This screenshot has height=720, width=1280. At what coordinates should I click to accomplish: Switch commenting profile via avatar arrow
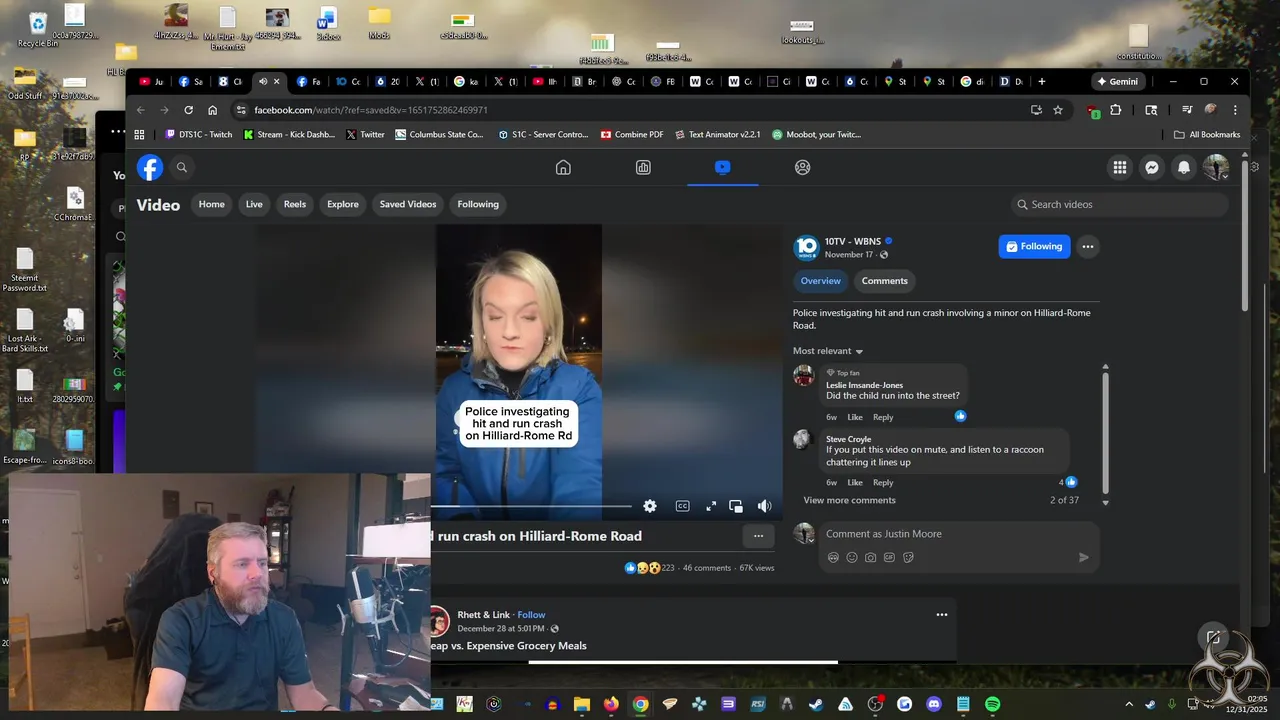(804, 534)
